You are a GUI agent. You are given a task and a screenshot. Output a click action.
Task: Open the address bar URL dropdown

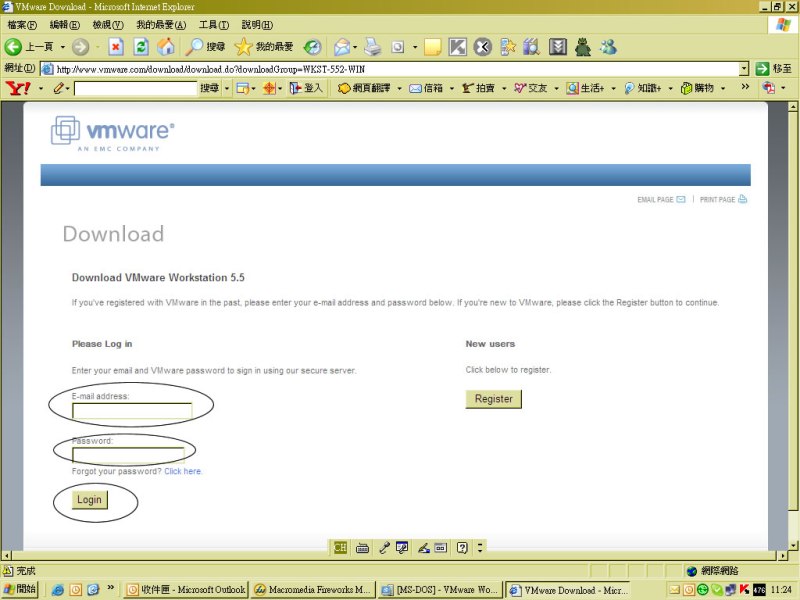(x=744, y=69)
